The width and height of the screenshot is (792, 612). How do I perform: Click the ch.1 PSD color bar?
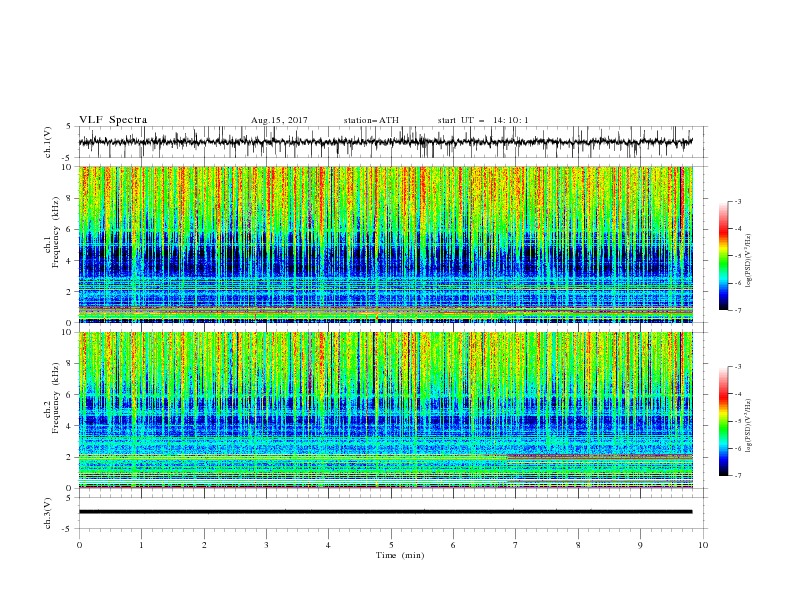[724, 256]
